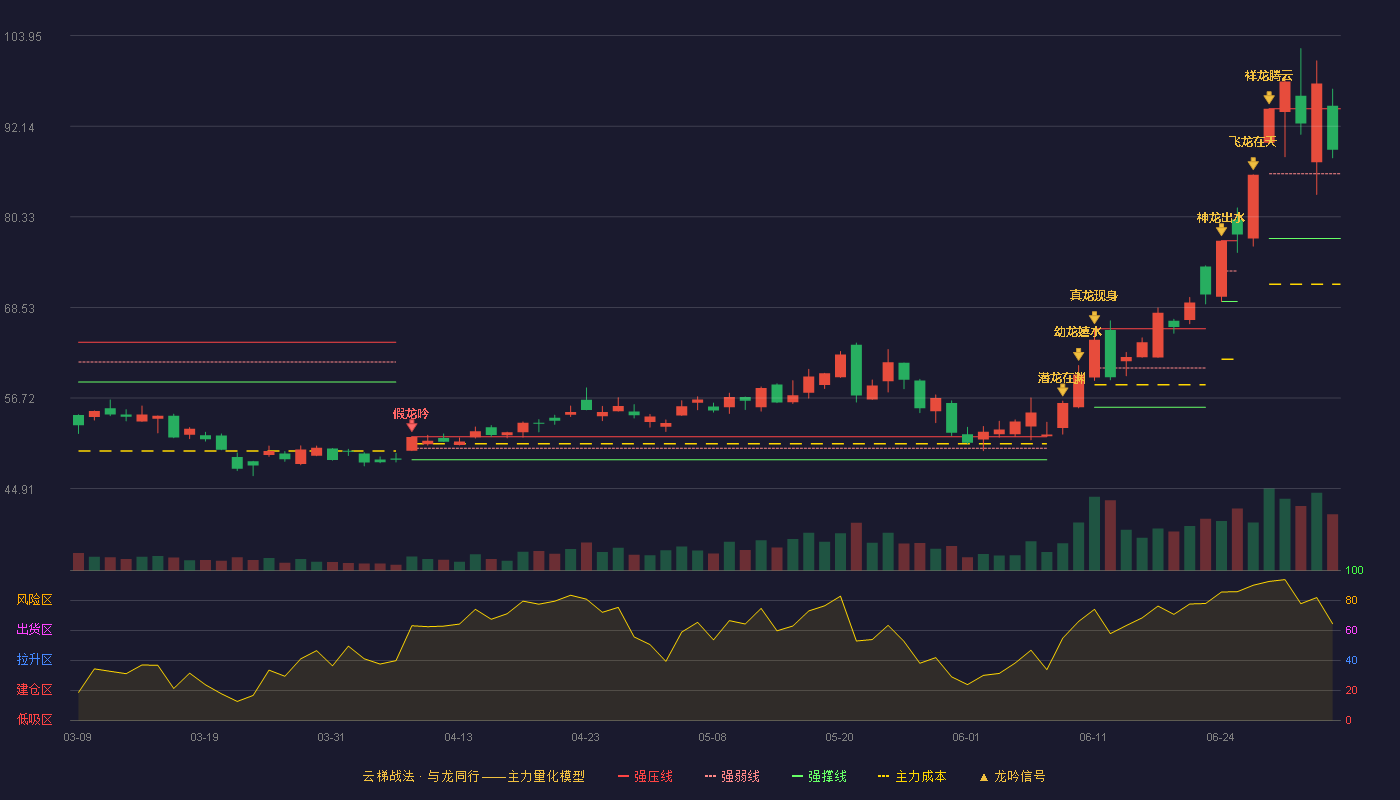
Task: Click the 20 indicator scale value
Action: pos(1351,691)
